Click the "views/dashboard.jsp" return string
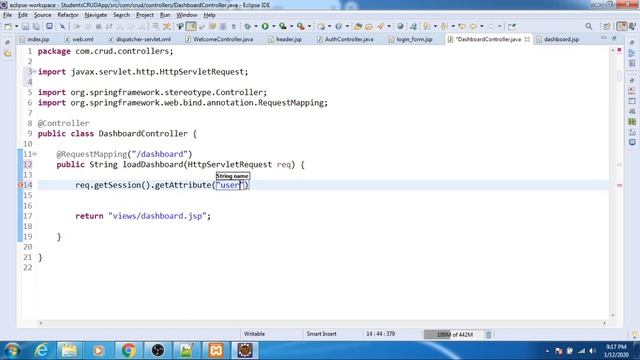This screenshot has width=640, height=360. click(x=158, y=216)
